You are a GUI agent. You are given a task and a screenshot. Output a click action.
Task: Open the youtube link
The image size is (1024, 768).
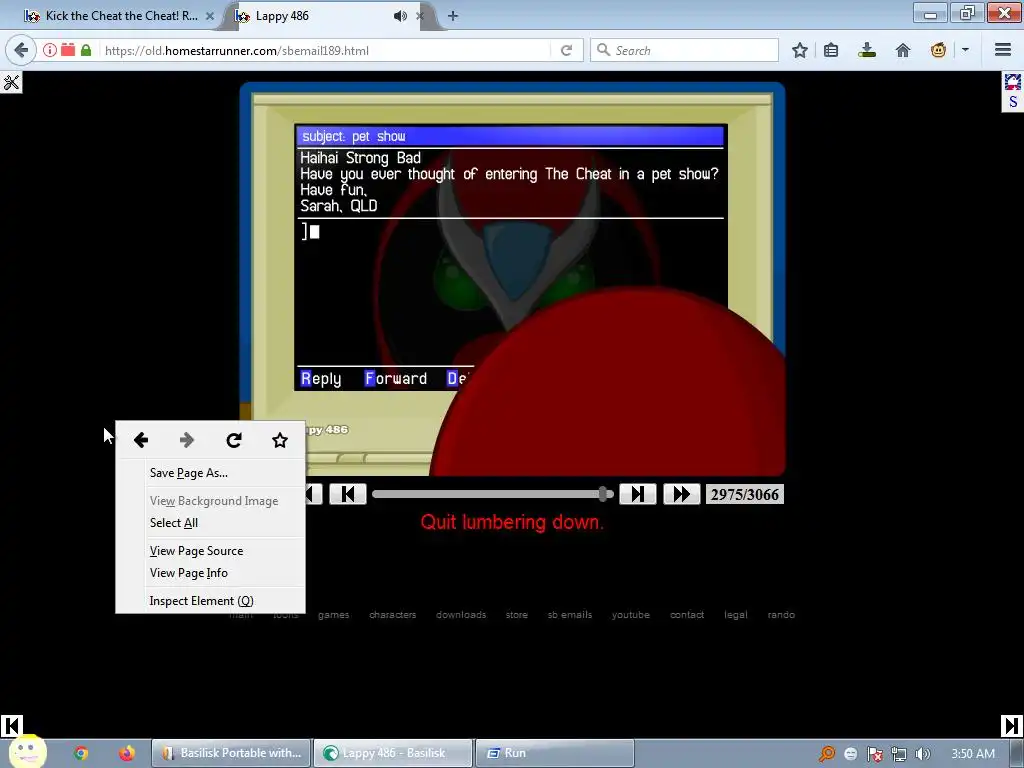pyautogui.click(x=631, y=615)
